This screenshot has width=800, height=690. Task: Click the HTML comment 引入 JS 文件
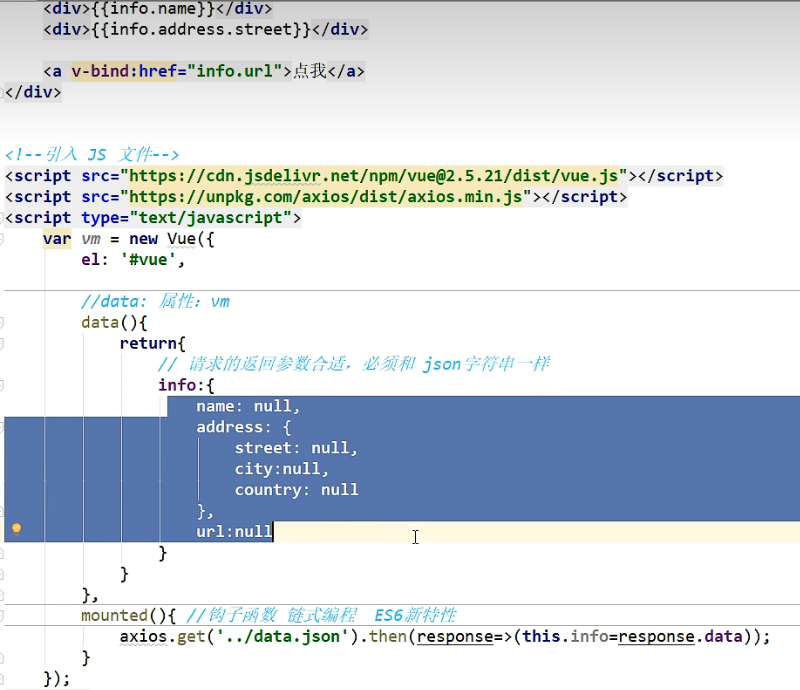[92, 154]
